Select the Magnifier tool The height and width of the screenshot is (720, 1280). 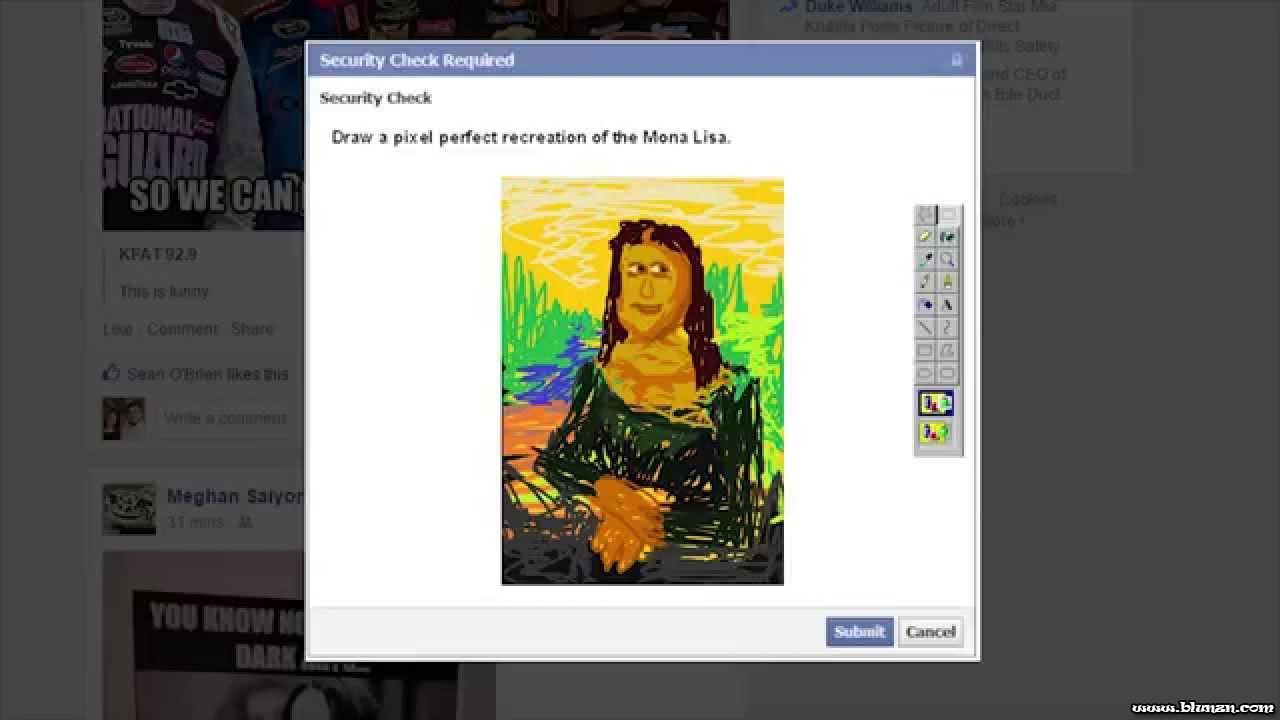coord(948,260)
